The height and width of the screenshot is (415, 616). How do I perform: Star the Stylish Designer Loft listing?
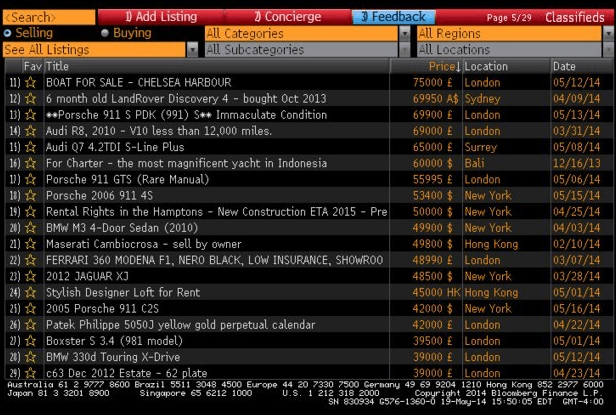tap(30, 292)
